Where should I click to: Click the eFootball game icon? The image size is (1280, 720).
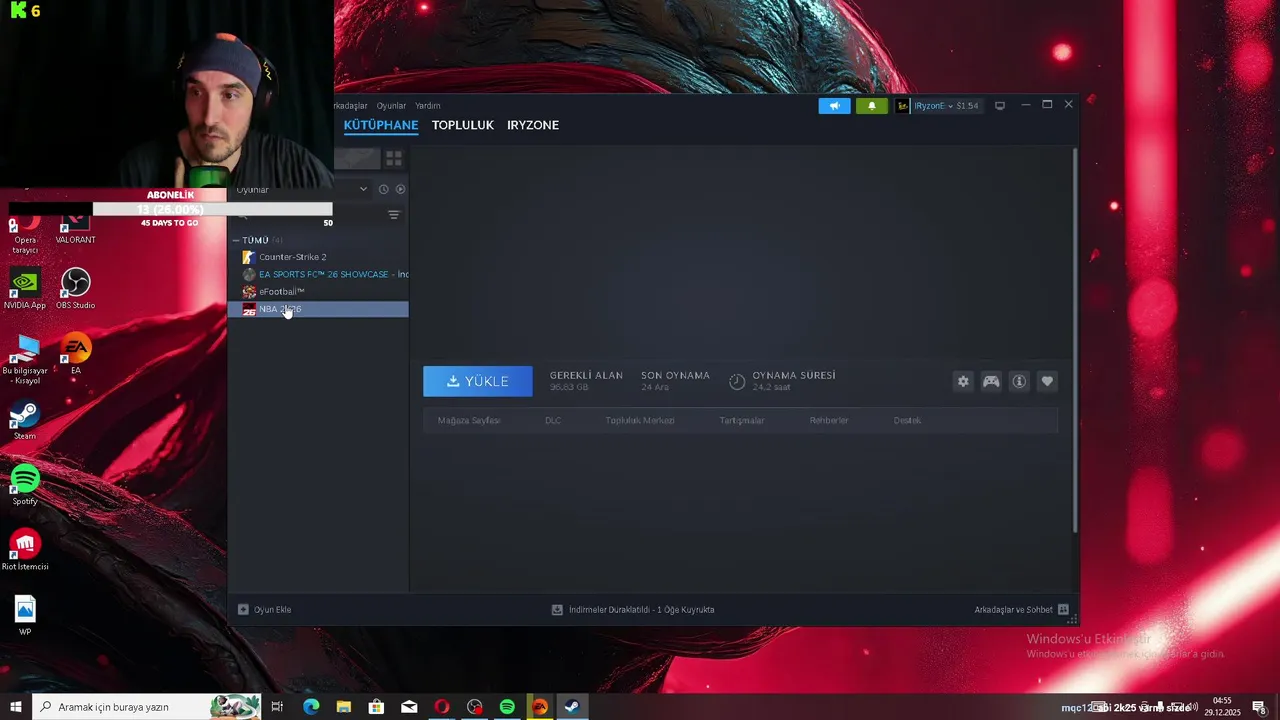point(249,292)
